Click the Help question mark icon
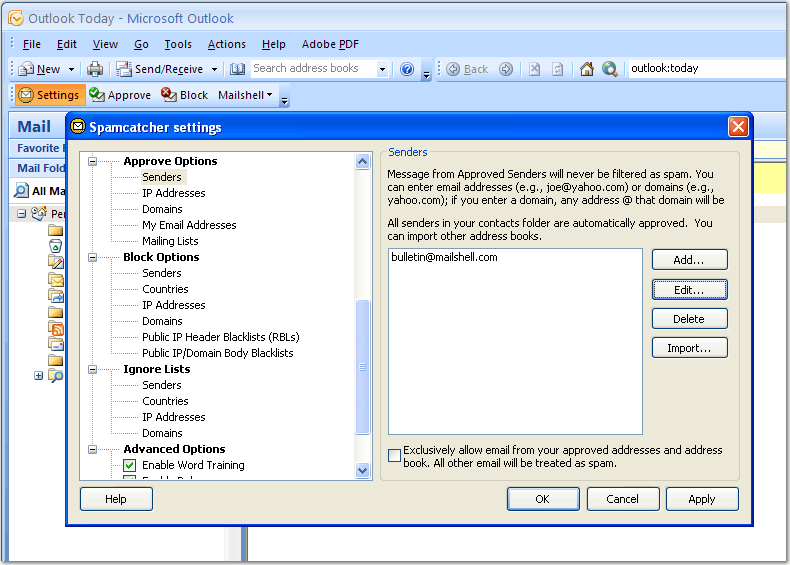The image size is (790, 565). click(x=407, y=69)
